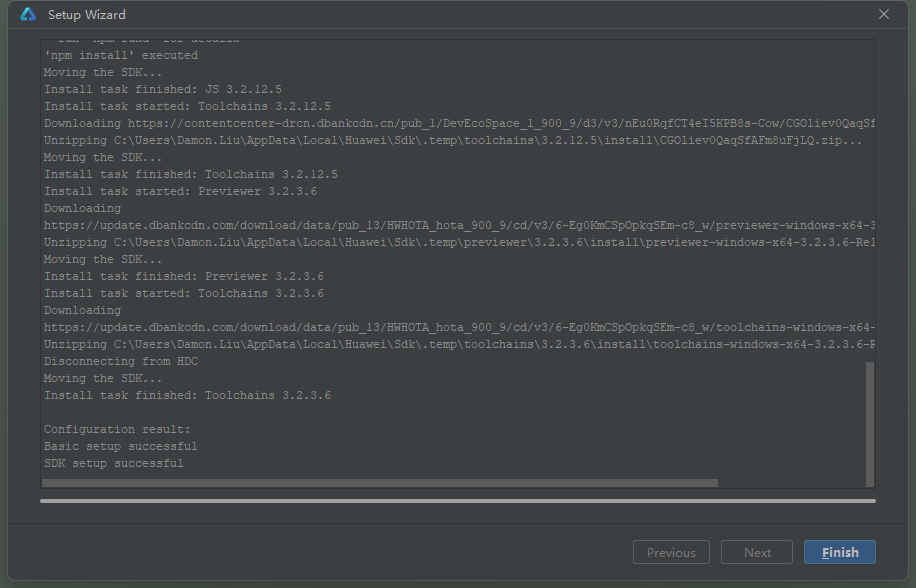Click 'Install task started: Toolchains 3.2.3.6'
Screen dimensions: 916x588
(x=184, y=293)
